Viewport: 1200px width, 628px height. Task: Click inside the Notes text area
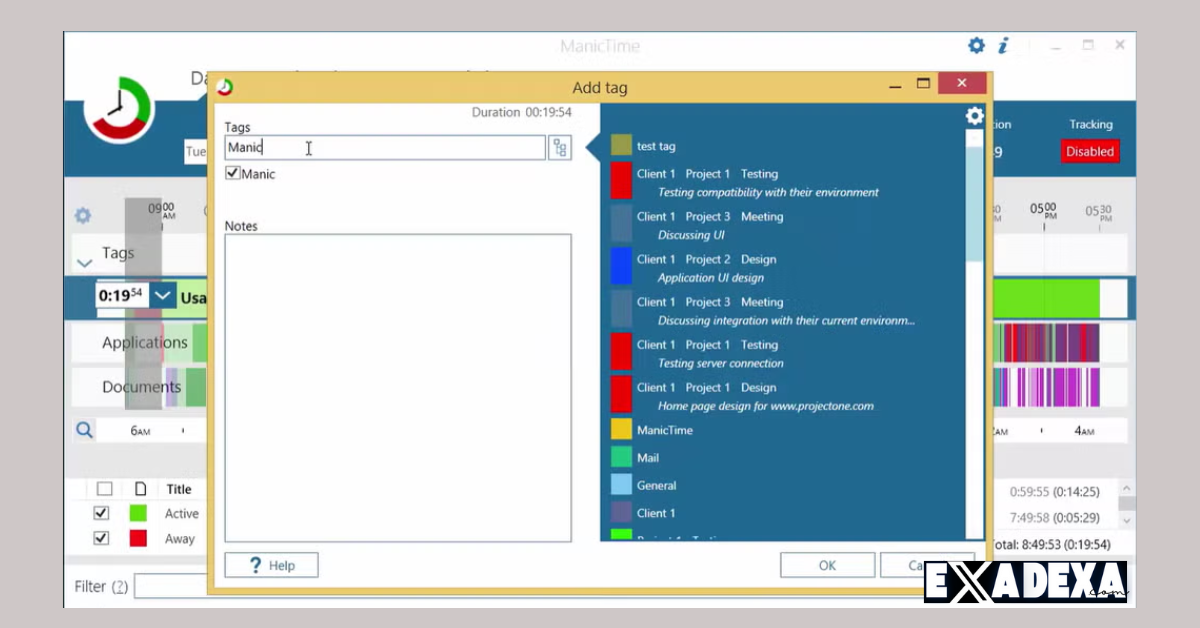click(x=397, y=385)
